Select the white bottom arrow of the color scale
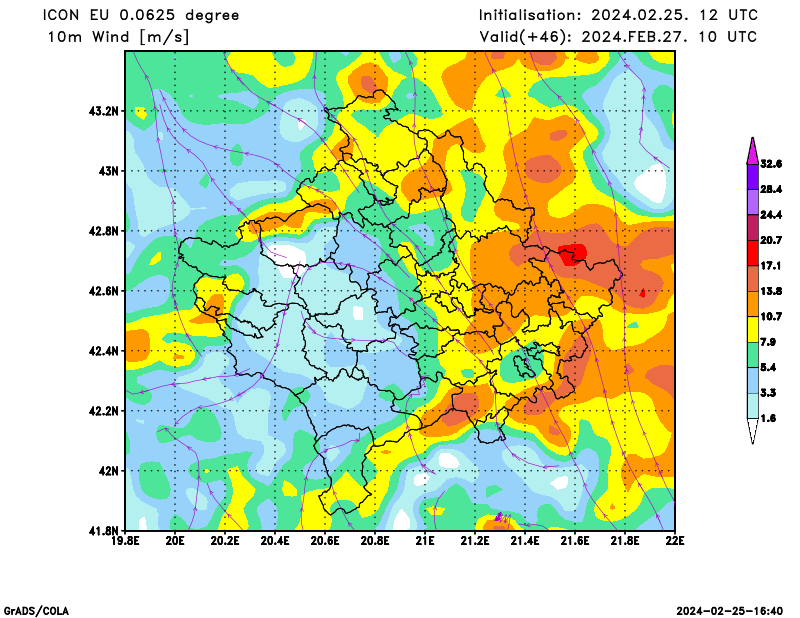Viewport: 800px width, 618px height. [753, 431]
